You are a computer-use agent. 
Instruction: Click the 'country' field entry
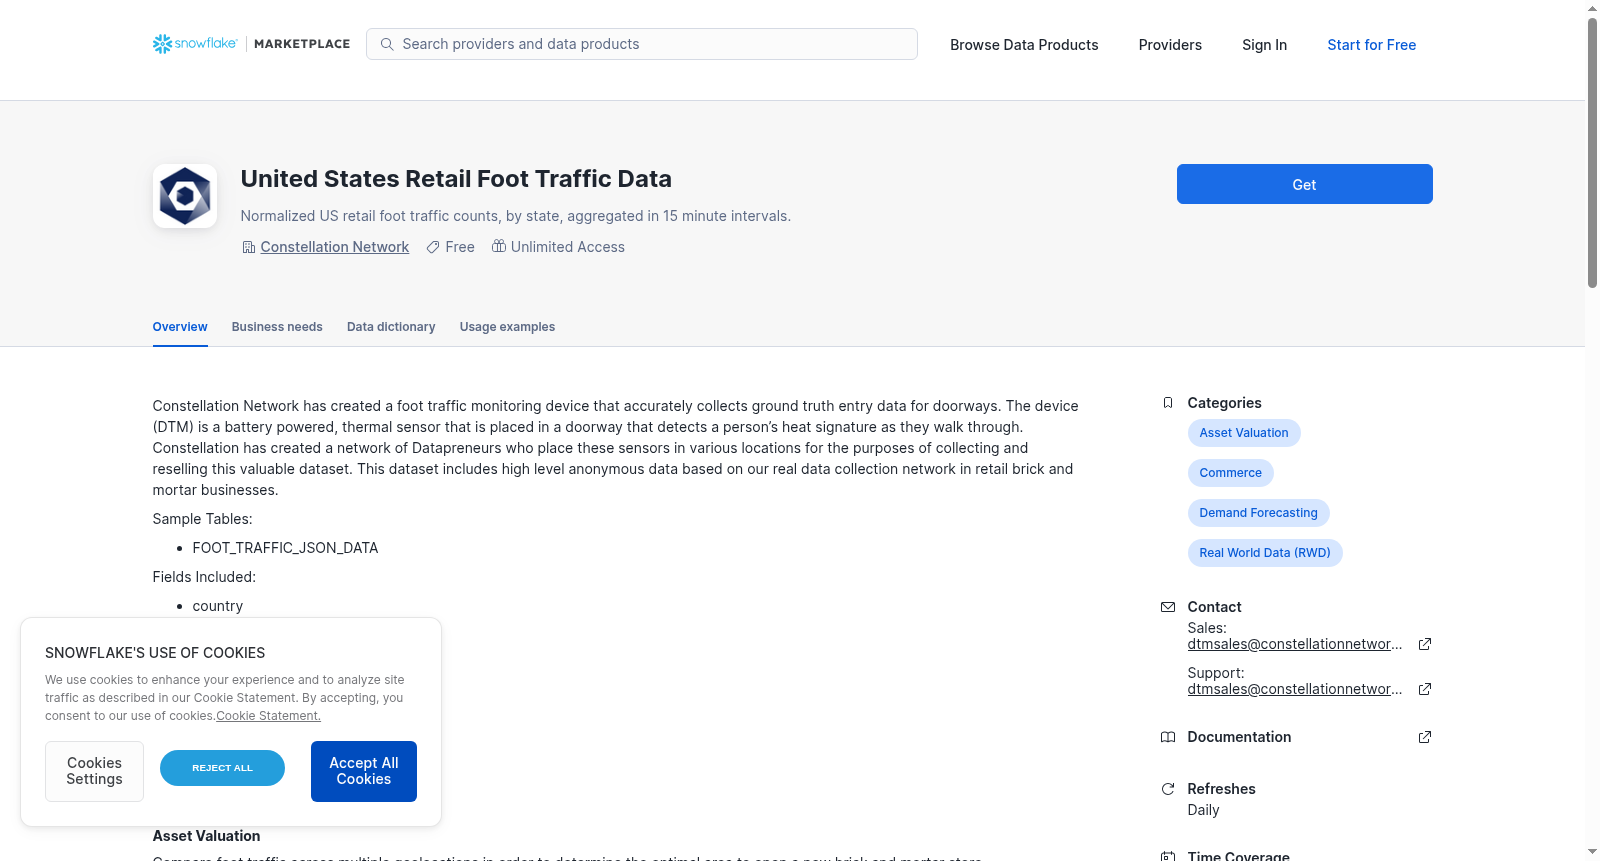point(218,606)
